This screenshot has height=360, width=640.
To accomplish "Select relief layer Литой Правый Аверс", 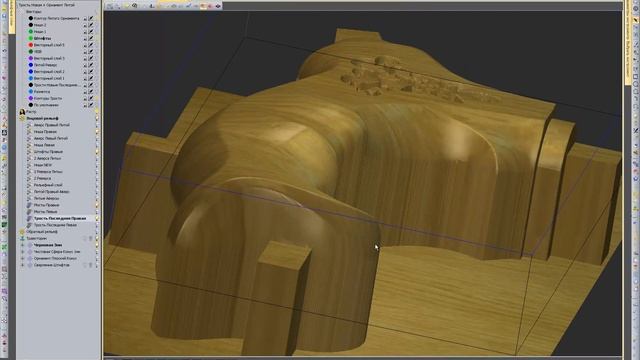I will 51,191.
